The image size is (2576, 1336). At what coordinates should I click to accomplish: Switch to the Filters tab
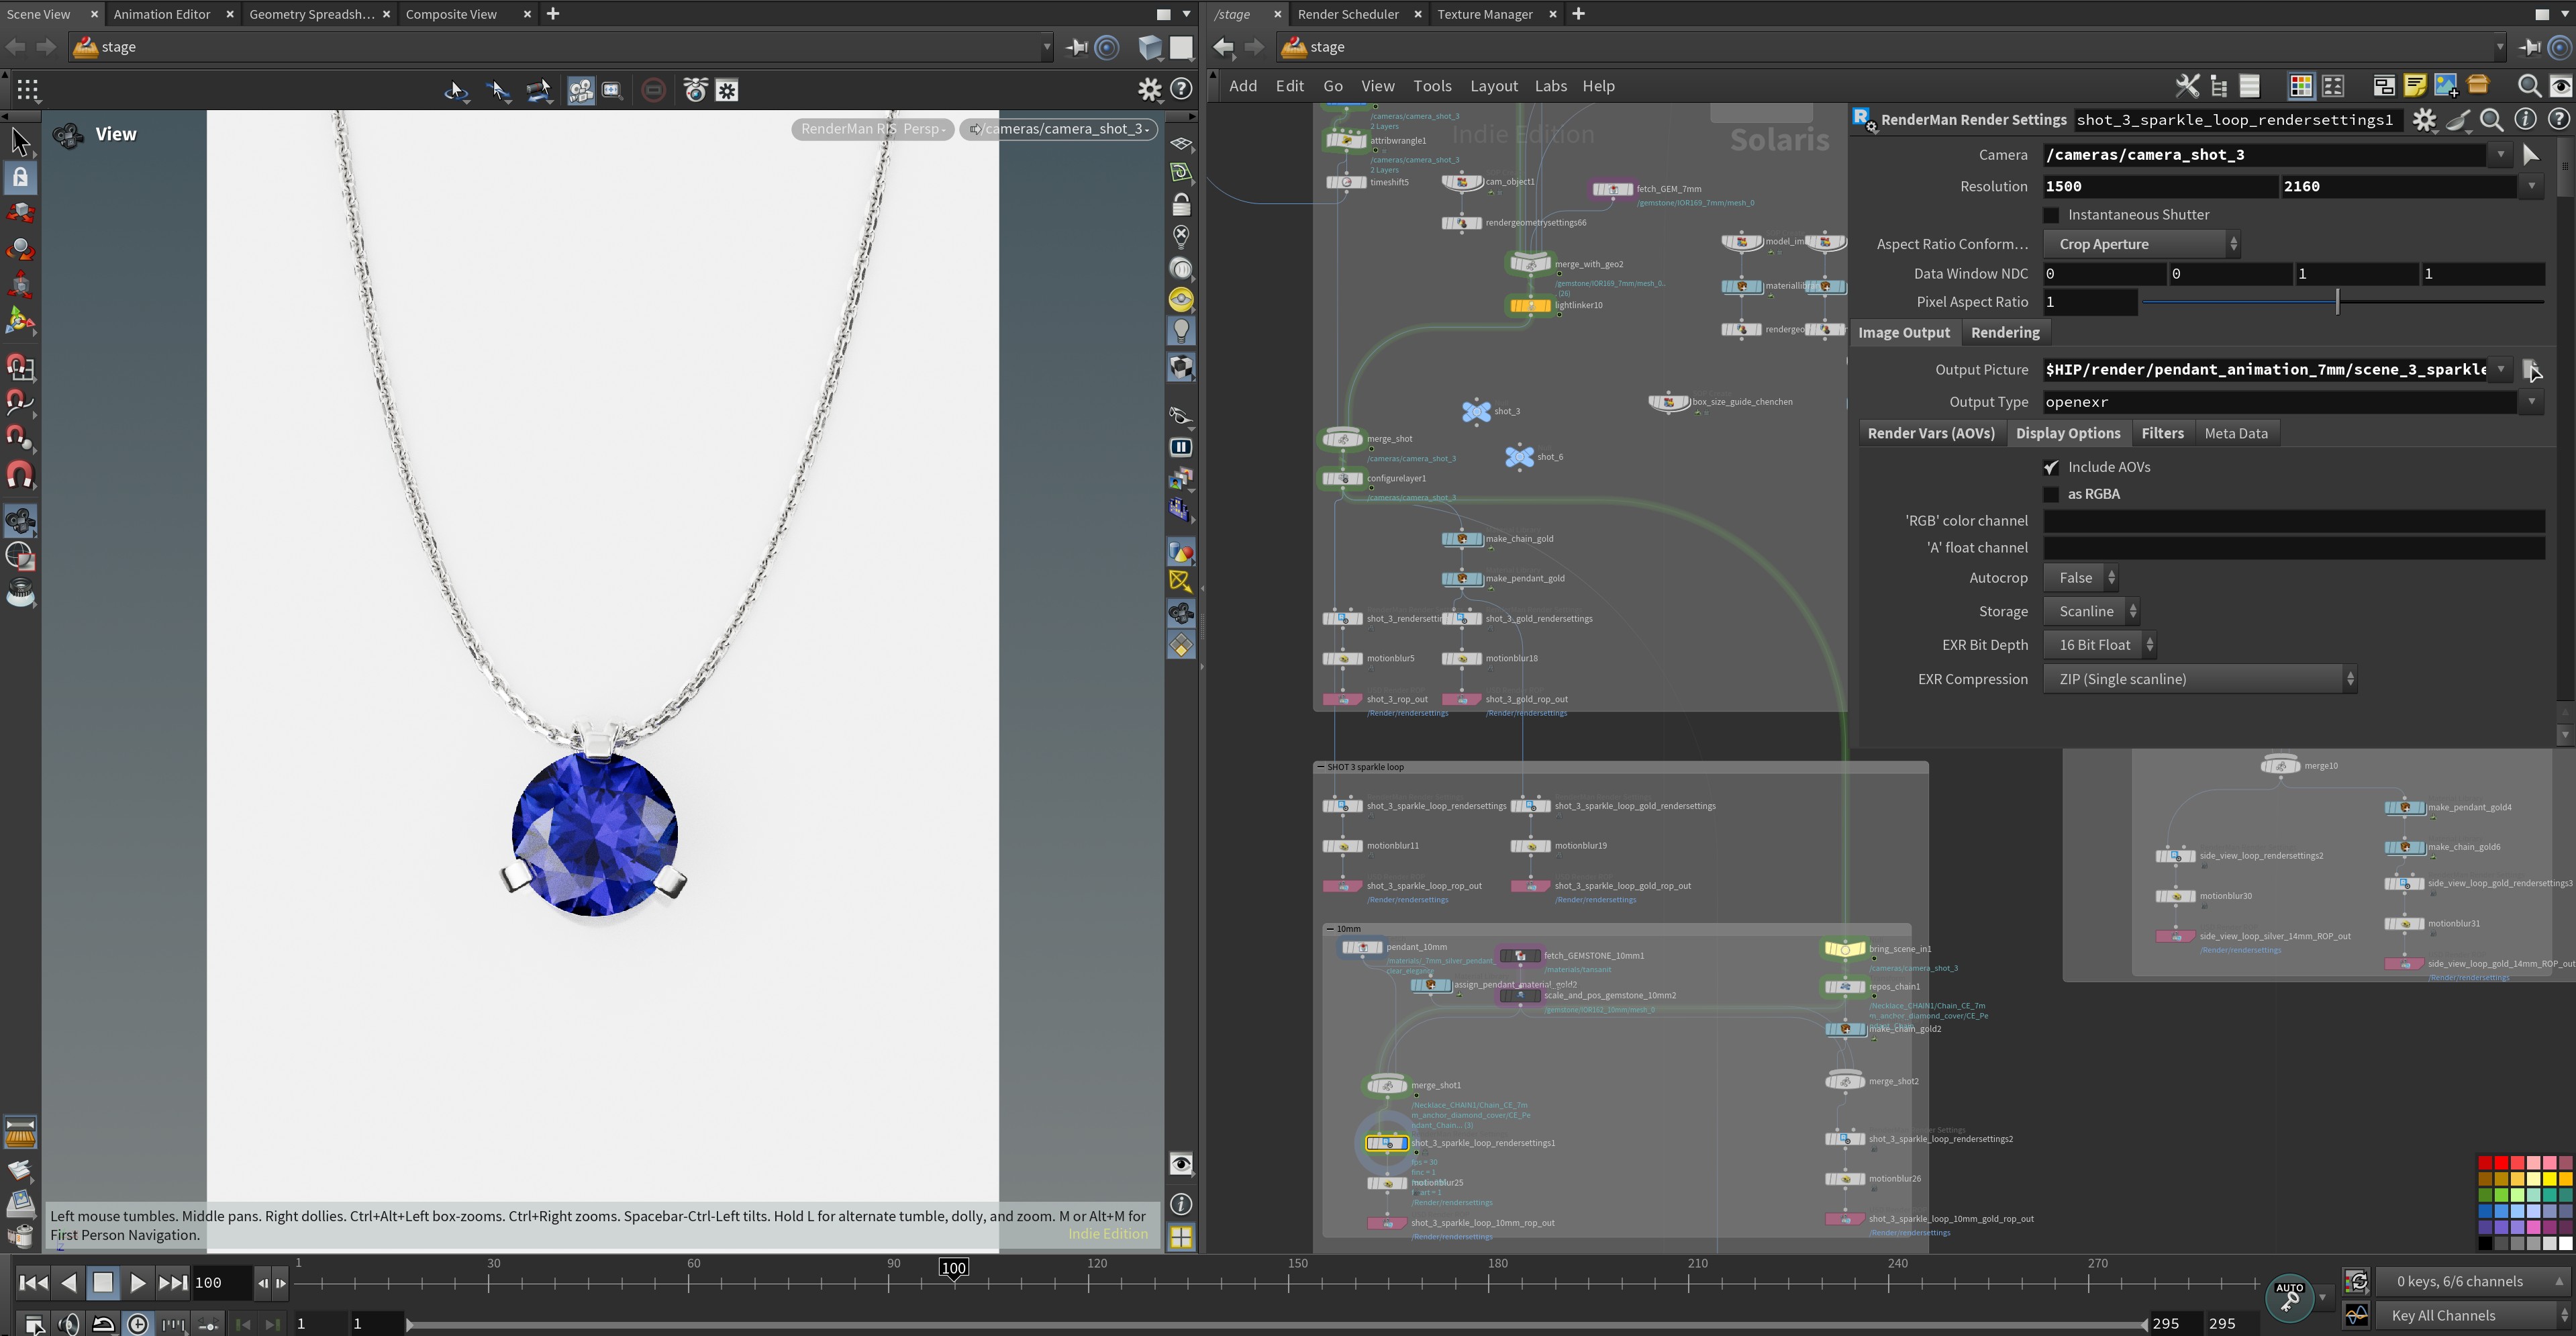pos(2162,433)
